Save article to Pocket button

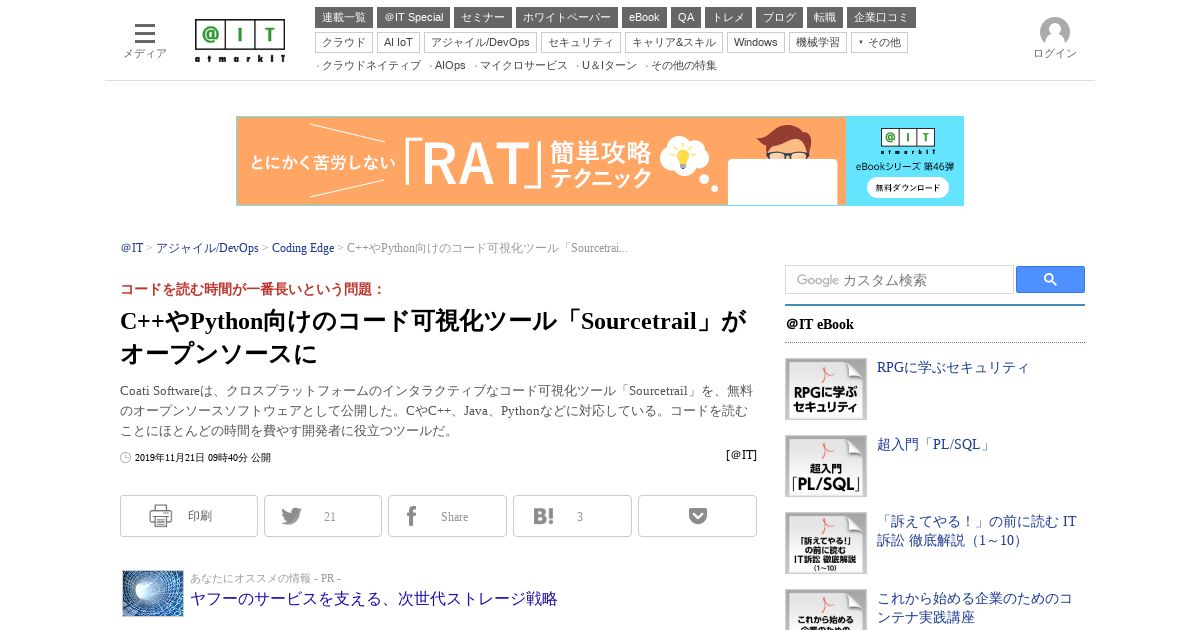(697, 516)
